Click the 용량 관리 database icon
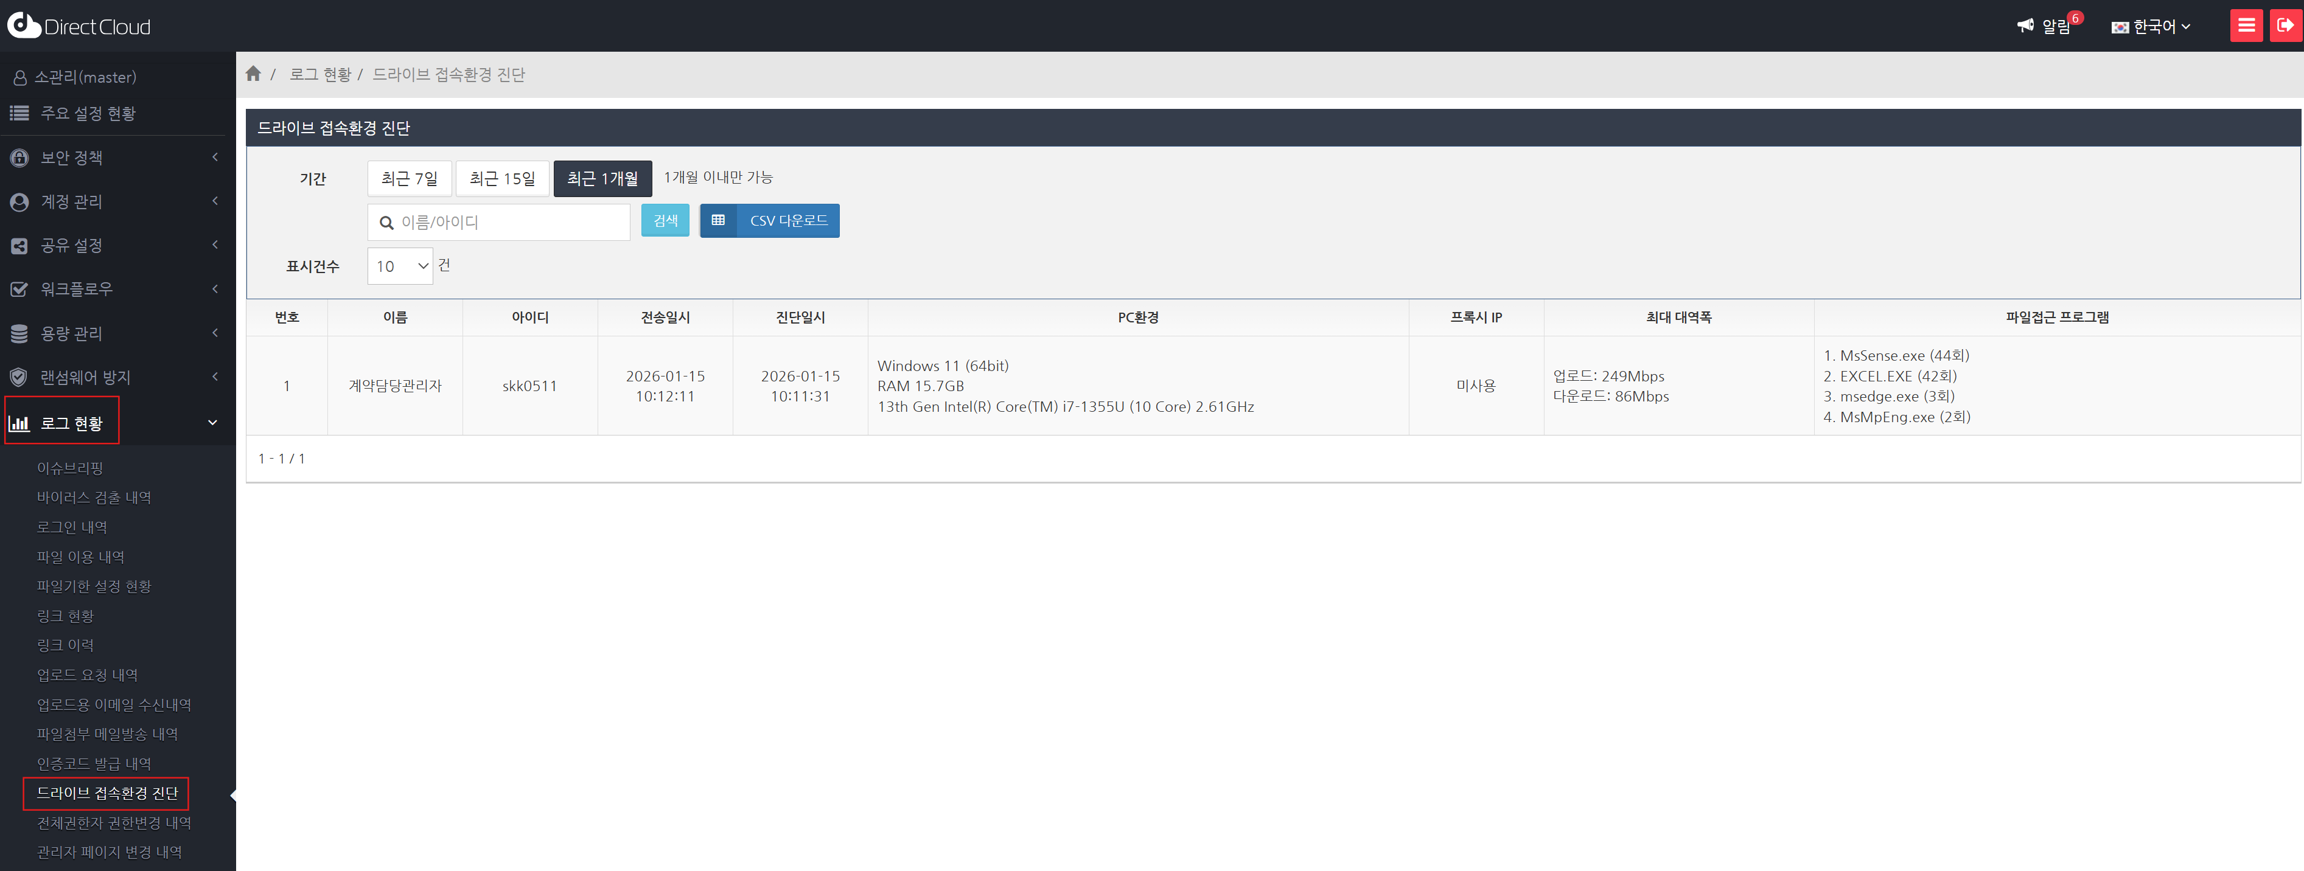Viewport: 2304px width, 871px height. (19, 333)
